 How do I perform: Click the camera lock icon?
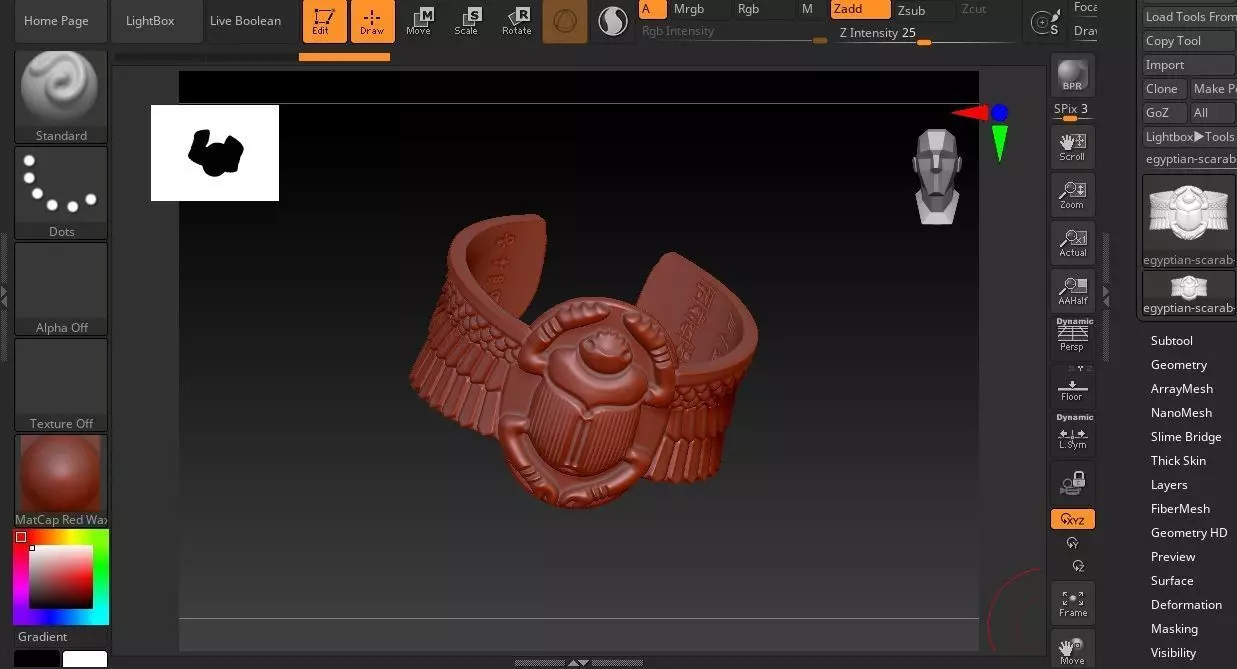click(x=1072, y=484)
